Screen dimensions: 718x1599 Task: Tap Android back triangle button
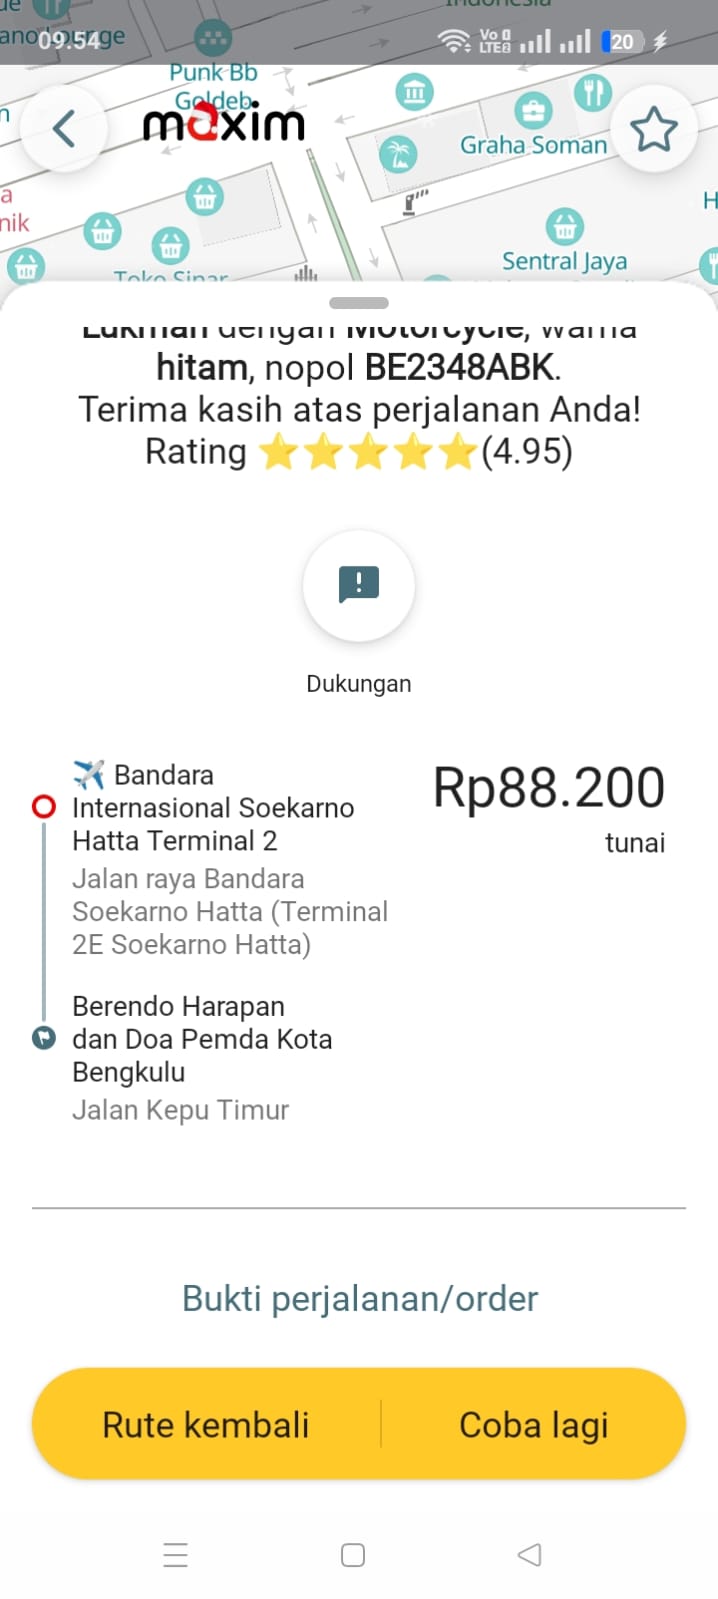[x=530, y=1555]
